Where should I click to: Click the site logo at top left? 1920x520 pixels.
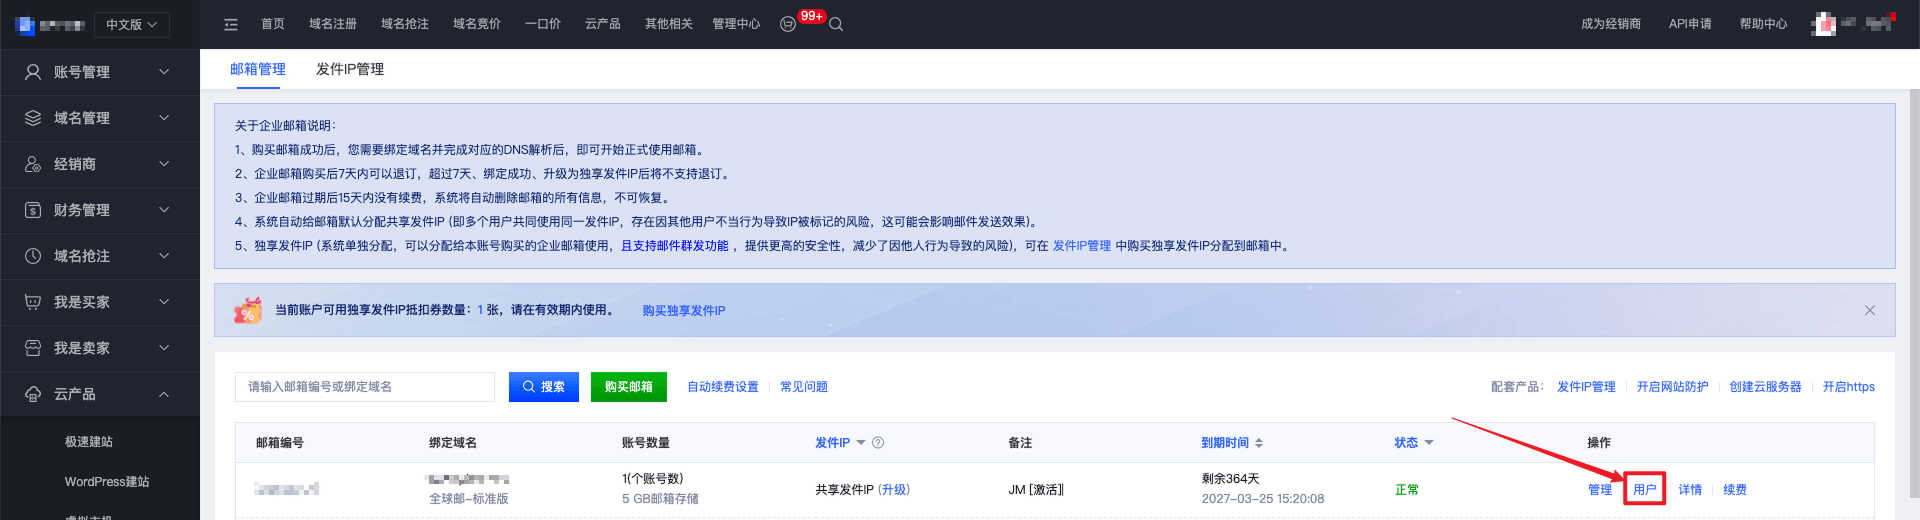(50, 24)
